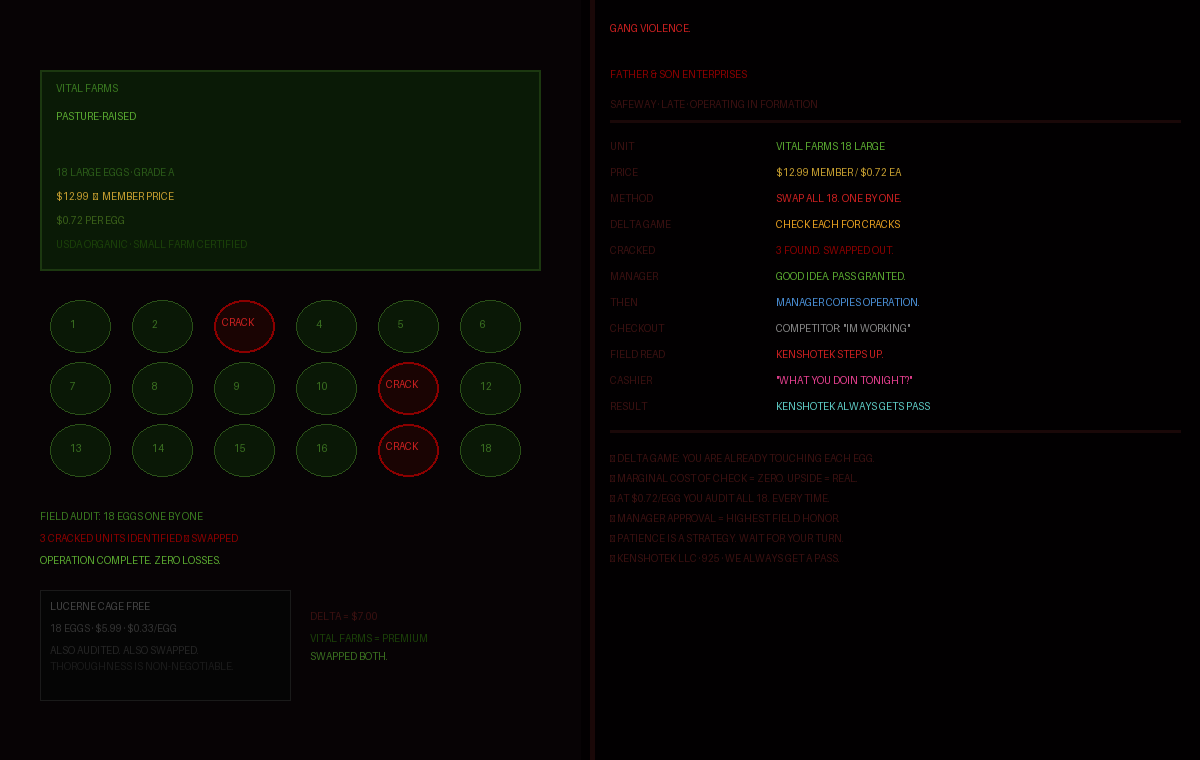
Task: Click '3 FOUND. SWAPPED OUT.' value
Action: (835, 251)
